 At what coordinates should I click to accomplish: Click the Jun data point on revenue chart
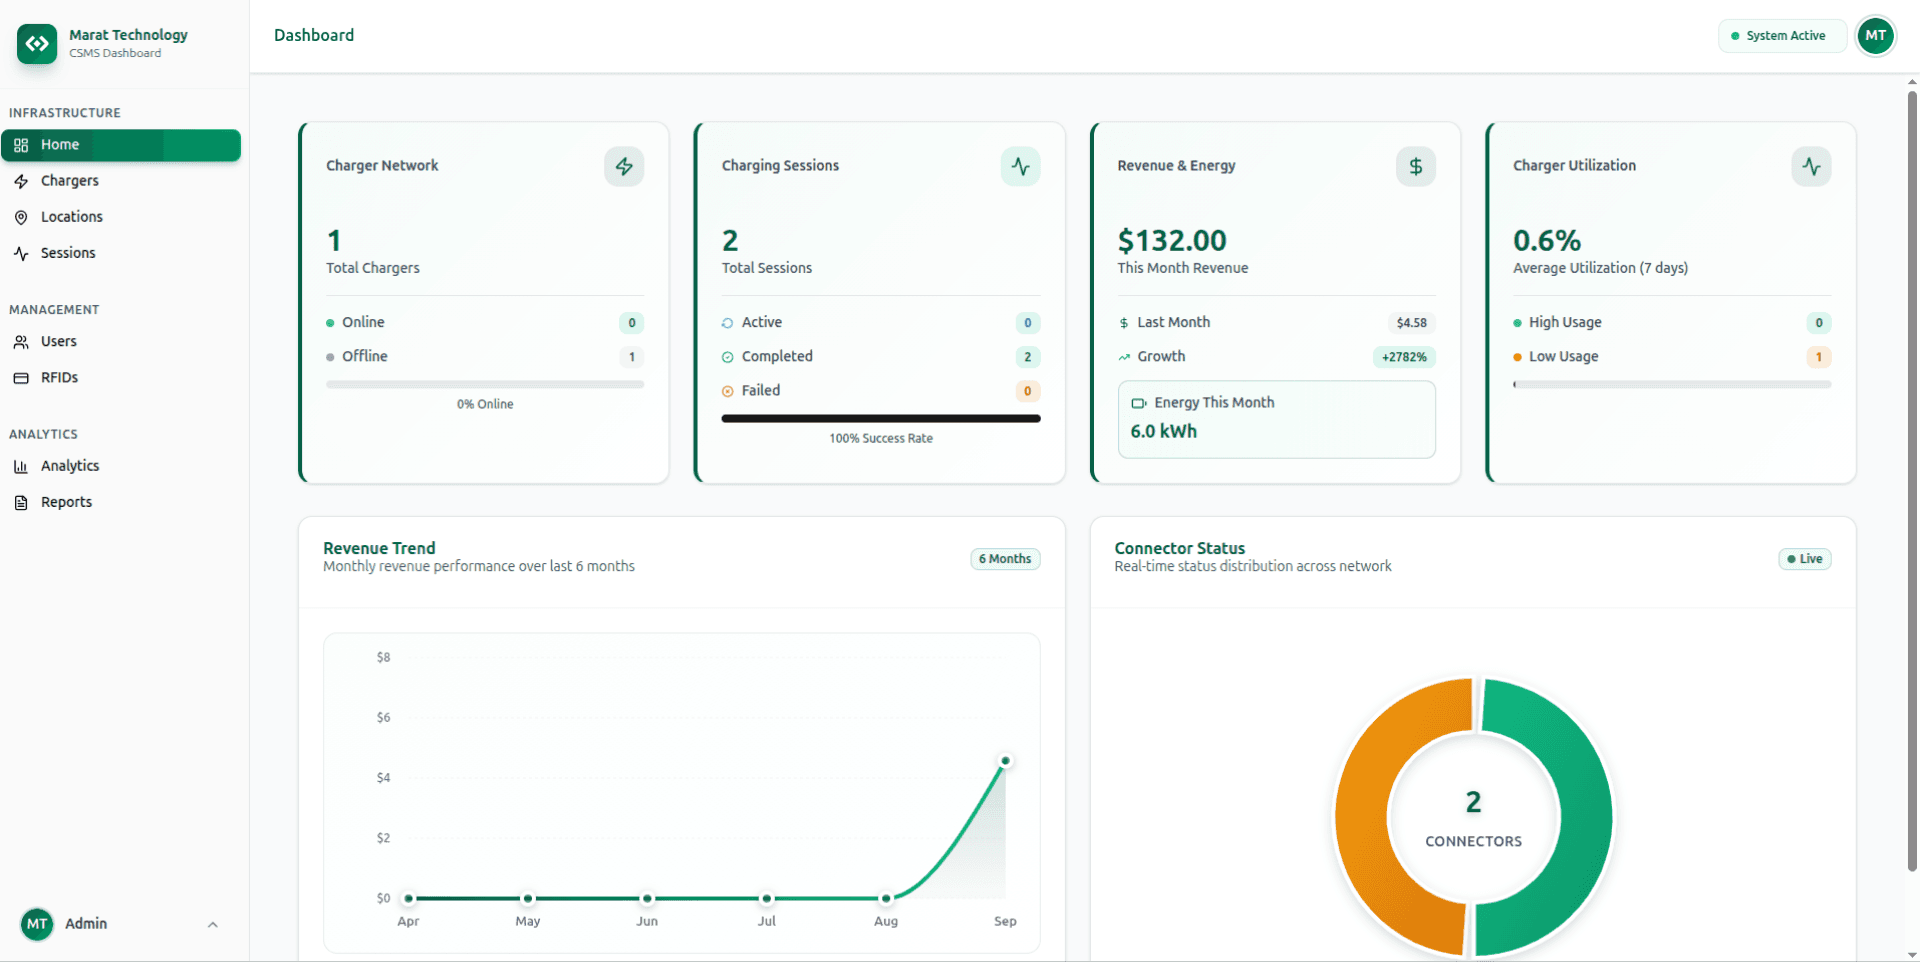(647, 898)
